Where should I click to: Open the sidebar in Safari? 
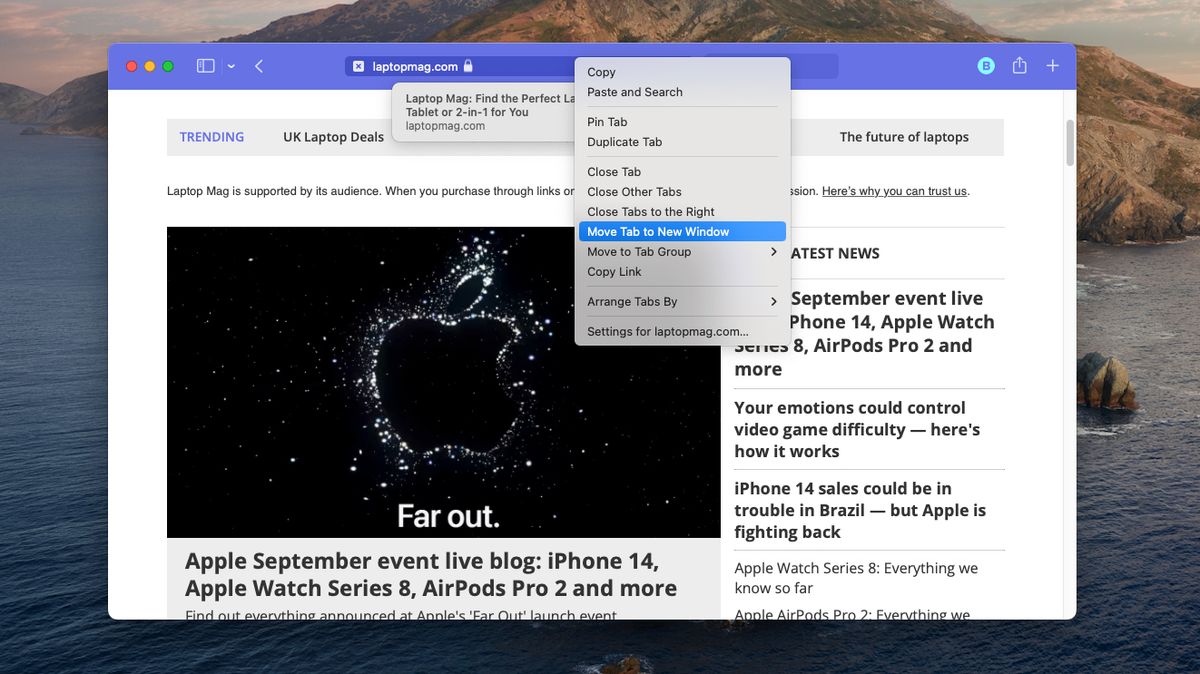tap(205, 65)
